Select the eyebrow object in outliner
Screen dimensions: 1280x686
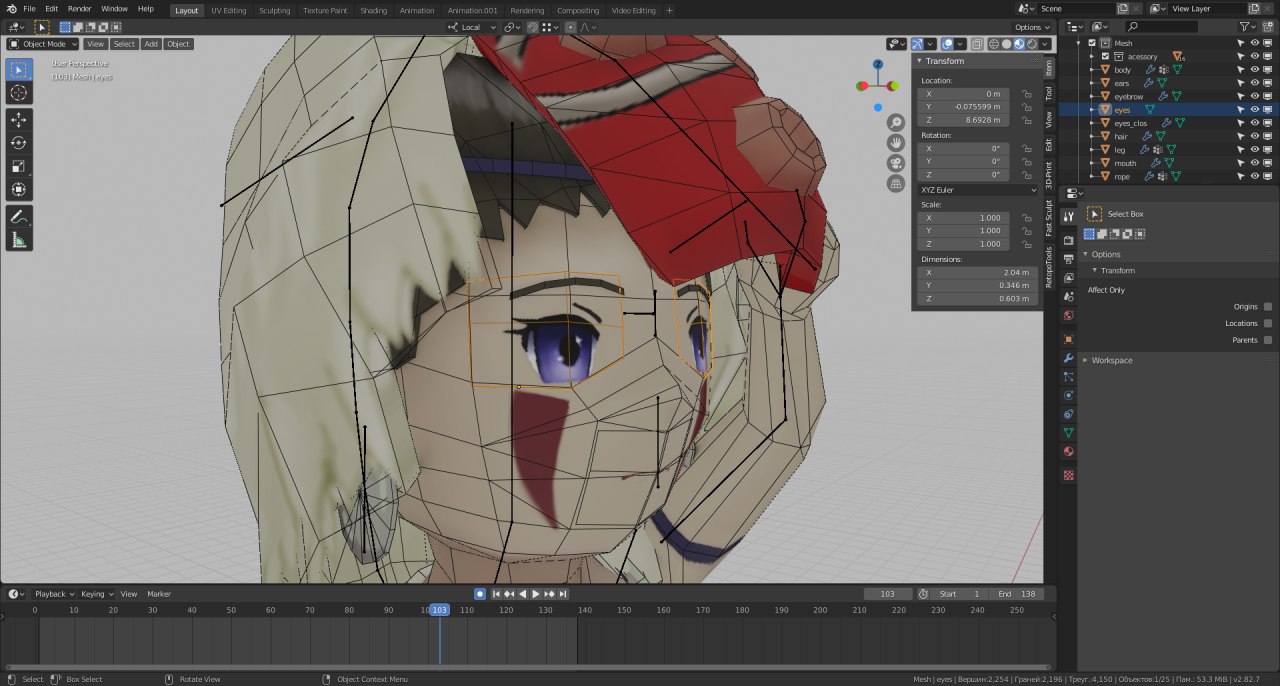pos(1128,96)
